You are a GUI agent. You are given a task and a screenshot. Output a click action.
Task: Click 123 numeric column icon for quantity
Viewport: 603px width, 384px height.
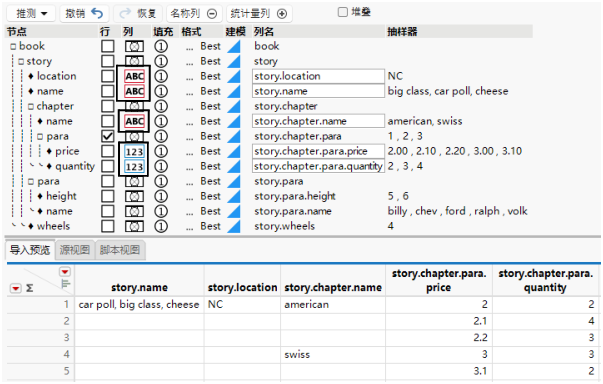coord(134,166)
